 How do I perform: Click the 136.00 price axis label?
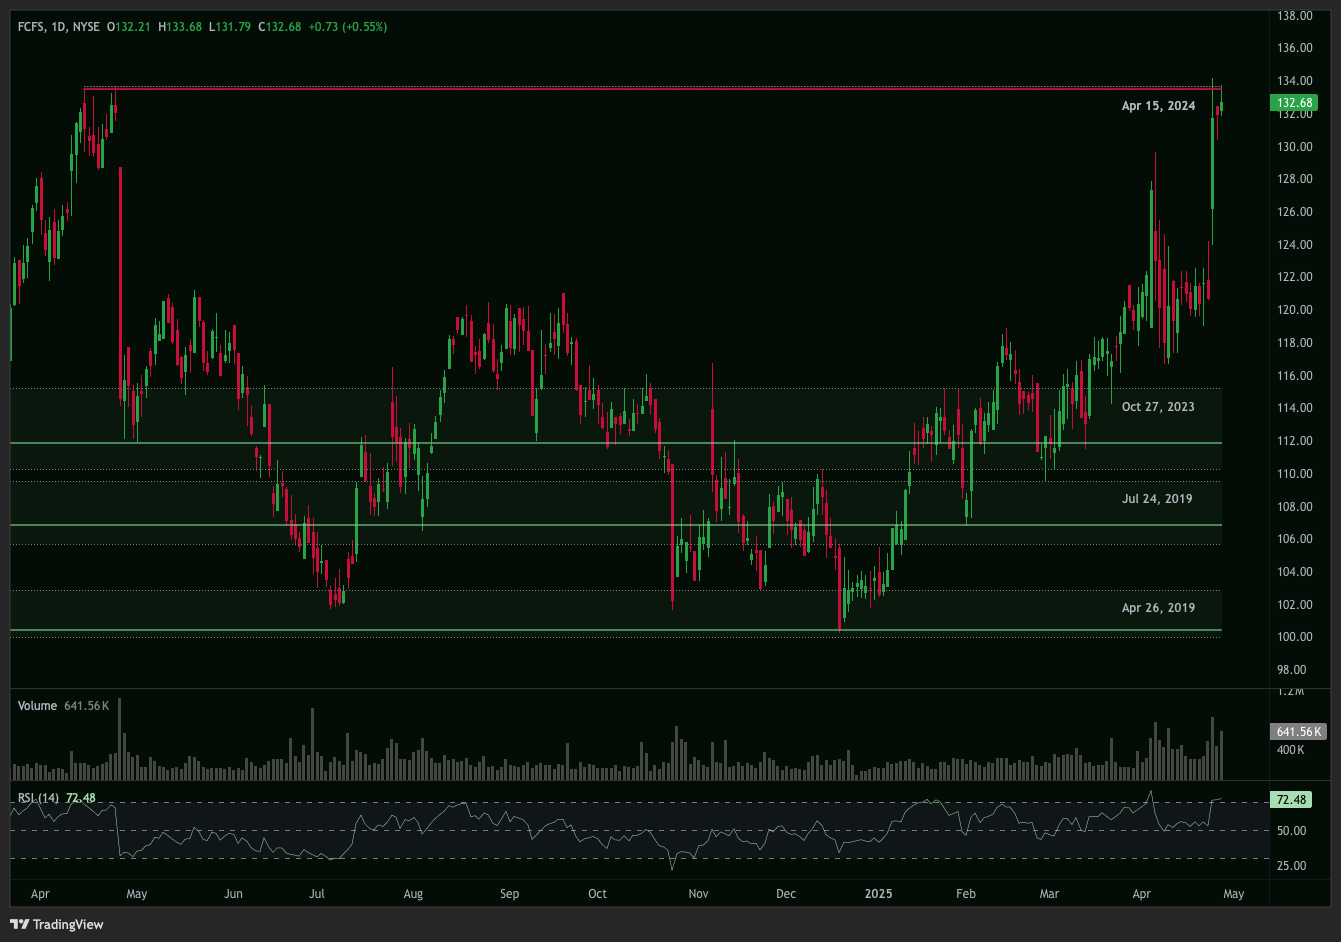(x=1295, y=48)
